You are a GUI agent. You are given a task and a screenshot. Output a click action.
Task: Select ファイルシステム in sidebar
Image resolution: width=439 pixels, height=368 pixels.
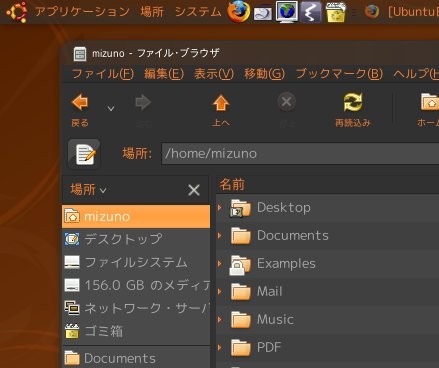point(136,262)
